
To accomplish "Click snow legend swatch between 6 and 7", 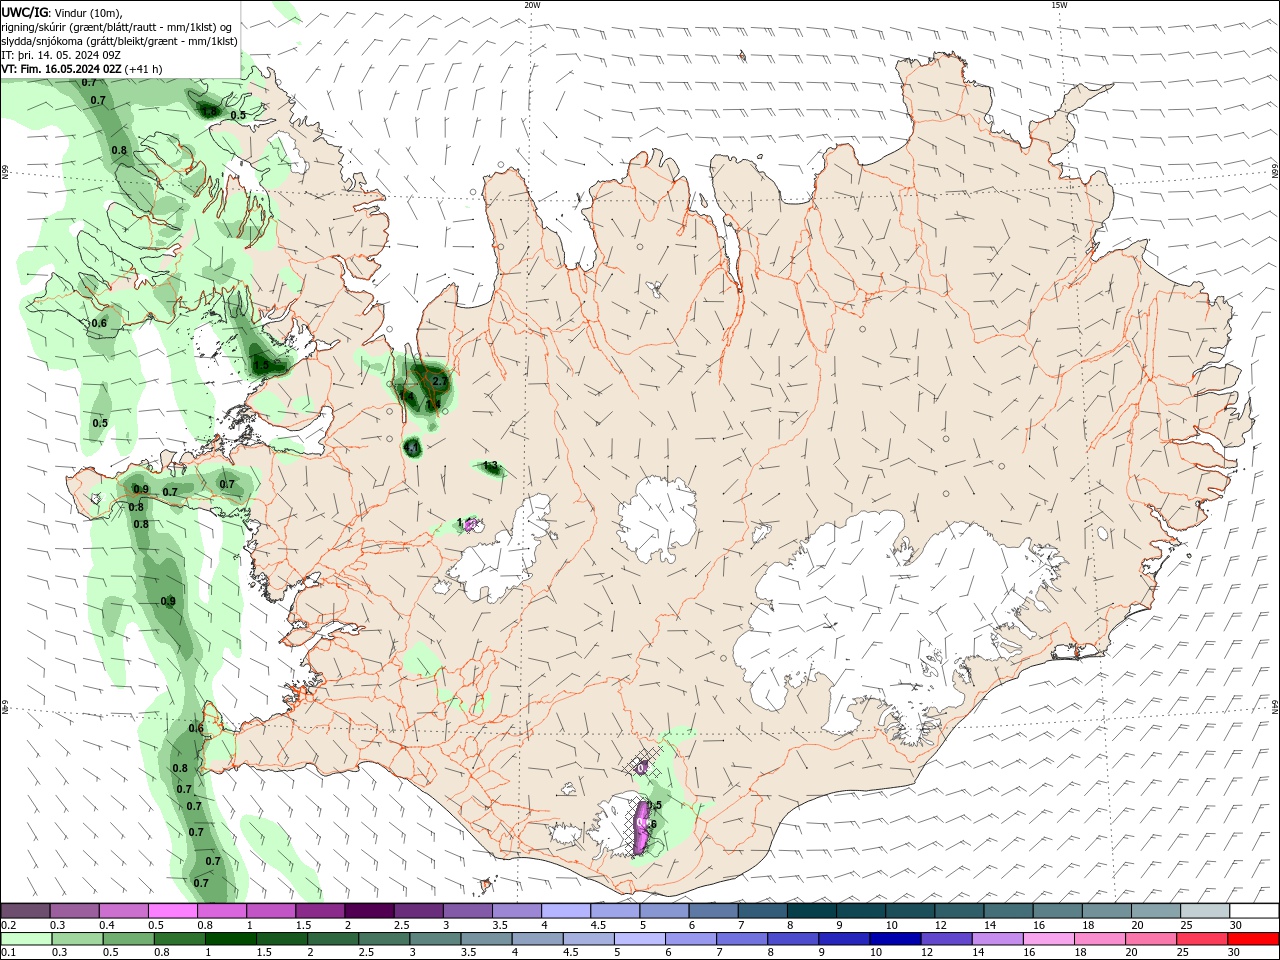I will tap(713, 910).
